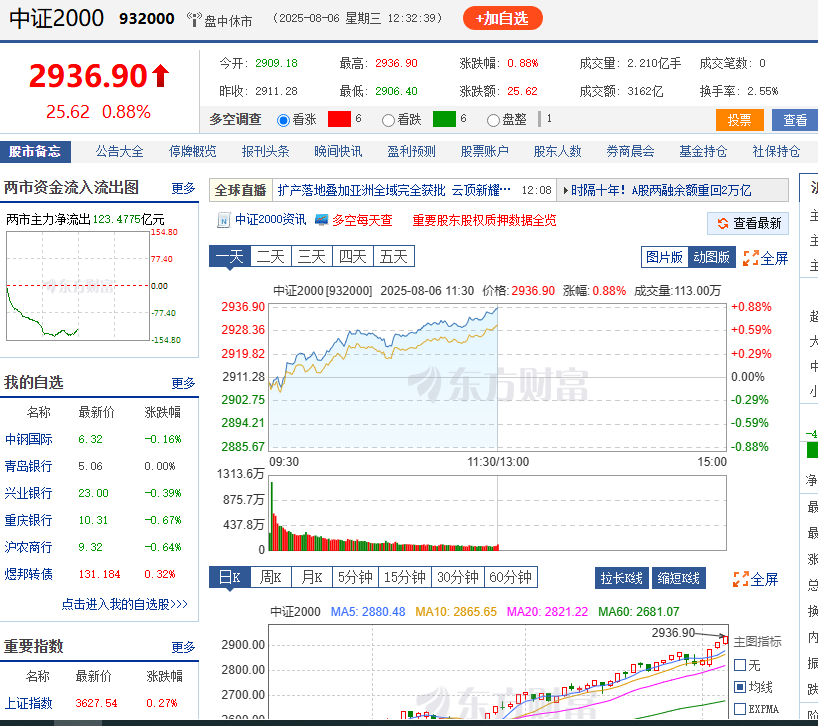This screenshot has width=818, height=726.
Task: Click the orange 投票 button
Action: pos(739,120)
